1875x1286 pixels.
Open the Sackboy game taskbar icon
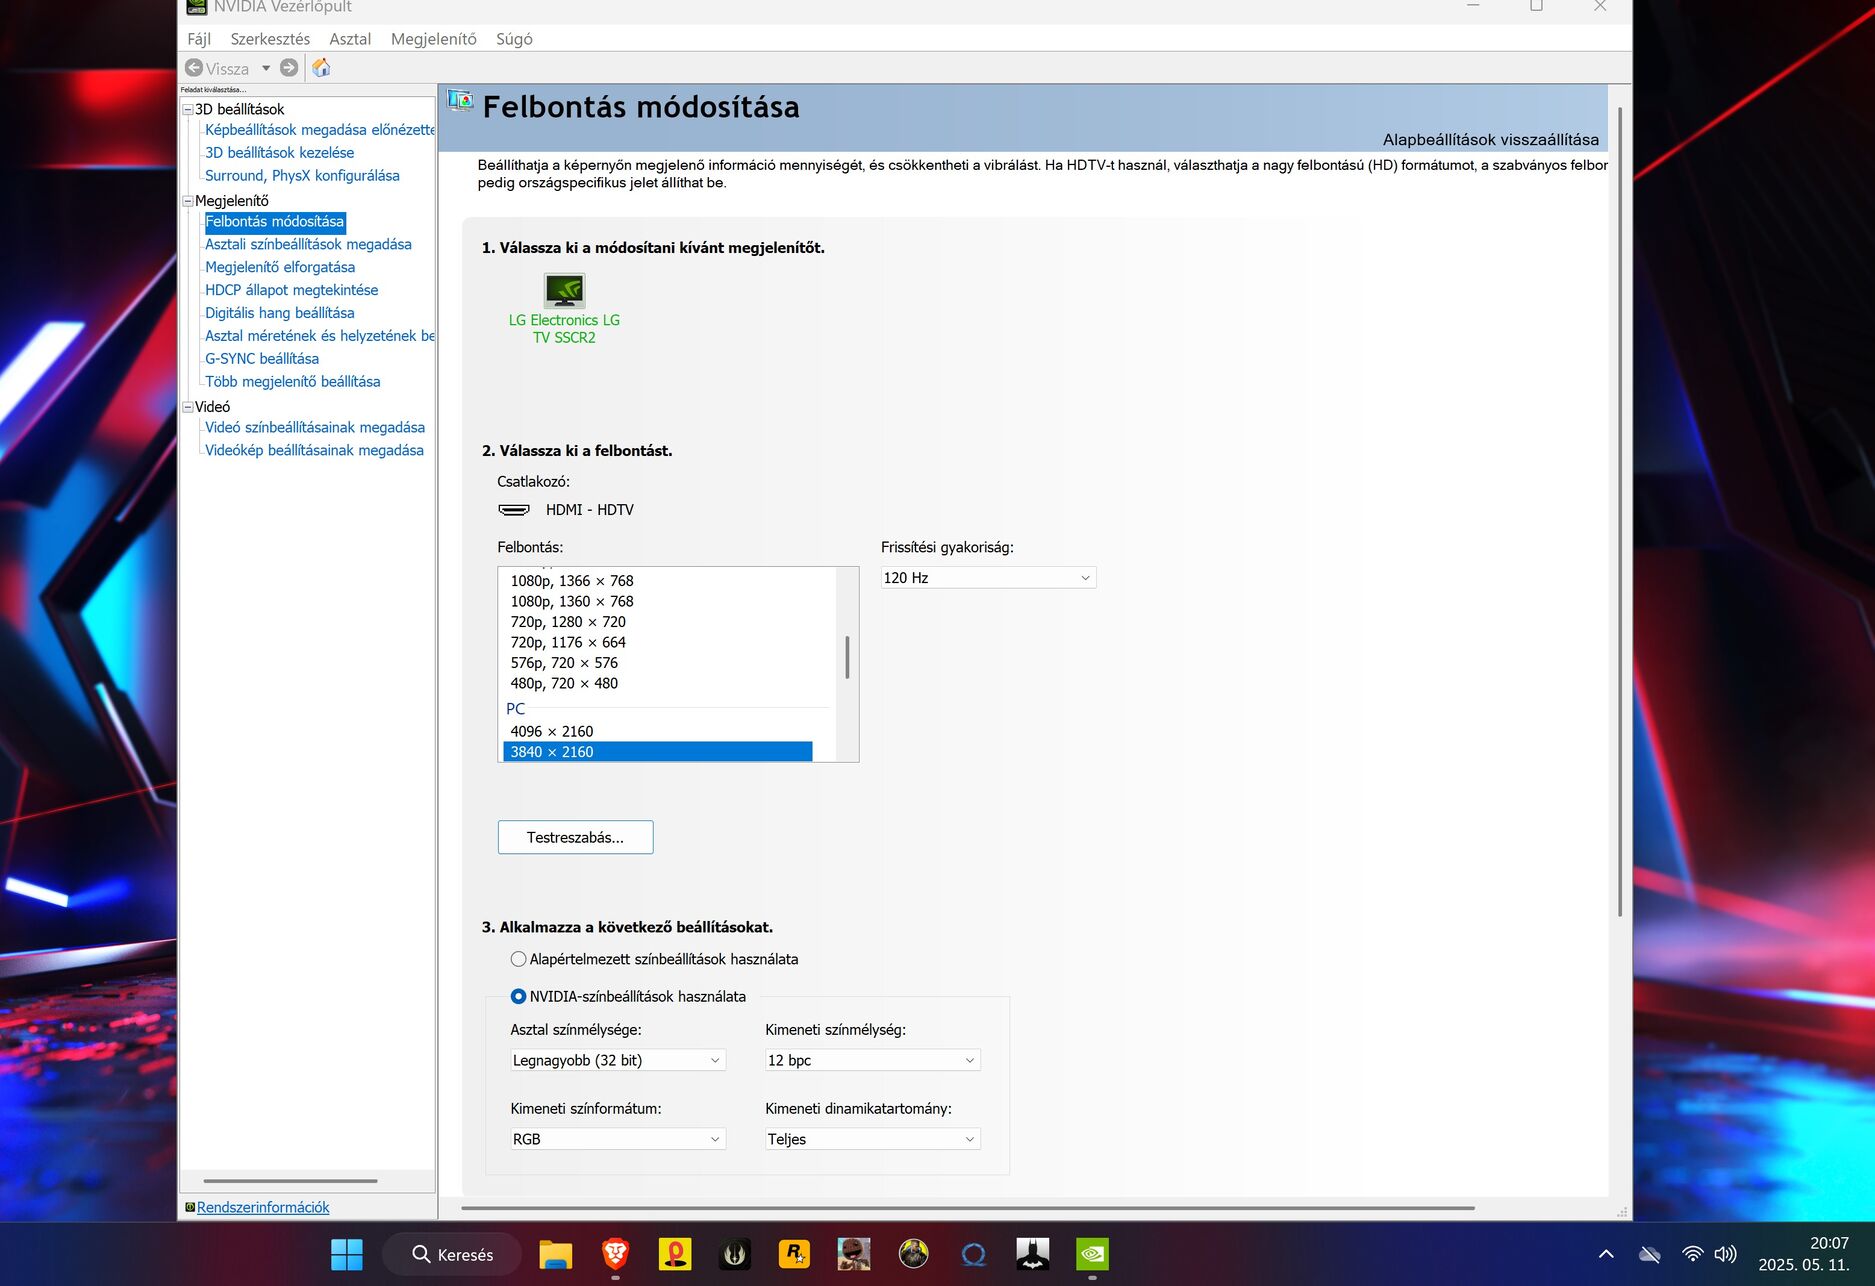[854, 1254]
